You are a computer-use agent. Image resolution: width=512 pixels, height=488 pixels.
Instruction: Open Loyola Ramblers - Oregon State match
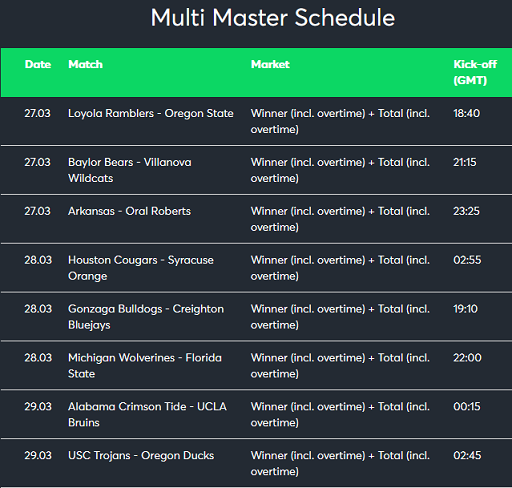coord(151,114)
